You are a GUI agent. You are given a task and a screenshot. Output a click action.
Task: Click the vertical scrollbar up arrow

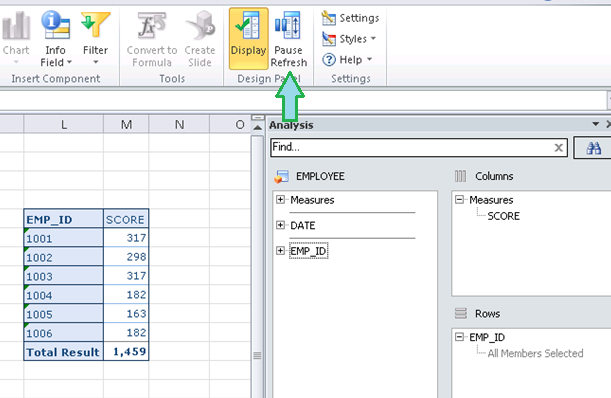click(x=257, y=128)
